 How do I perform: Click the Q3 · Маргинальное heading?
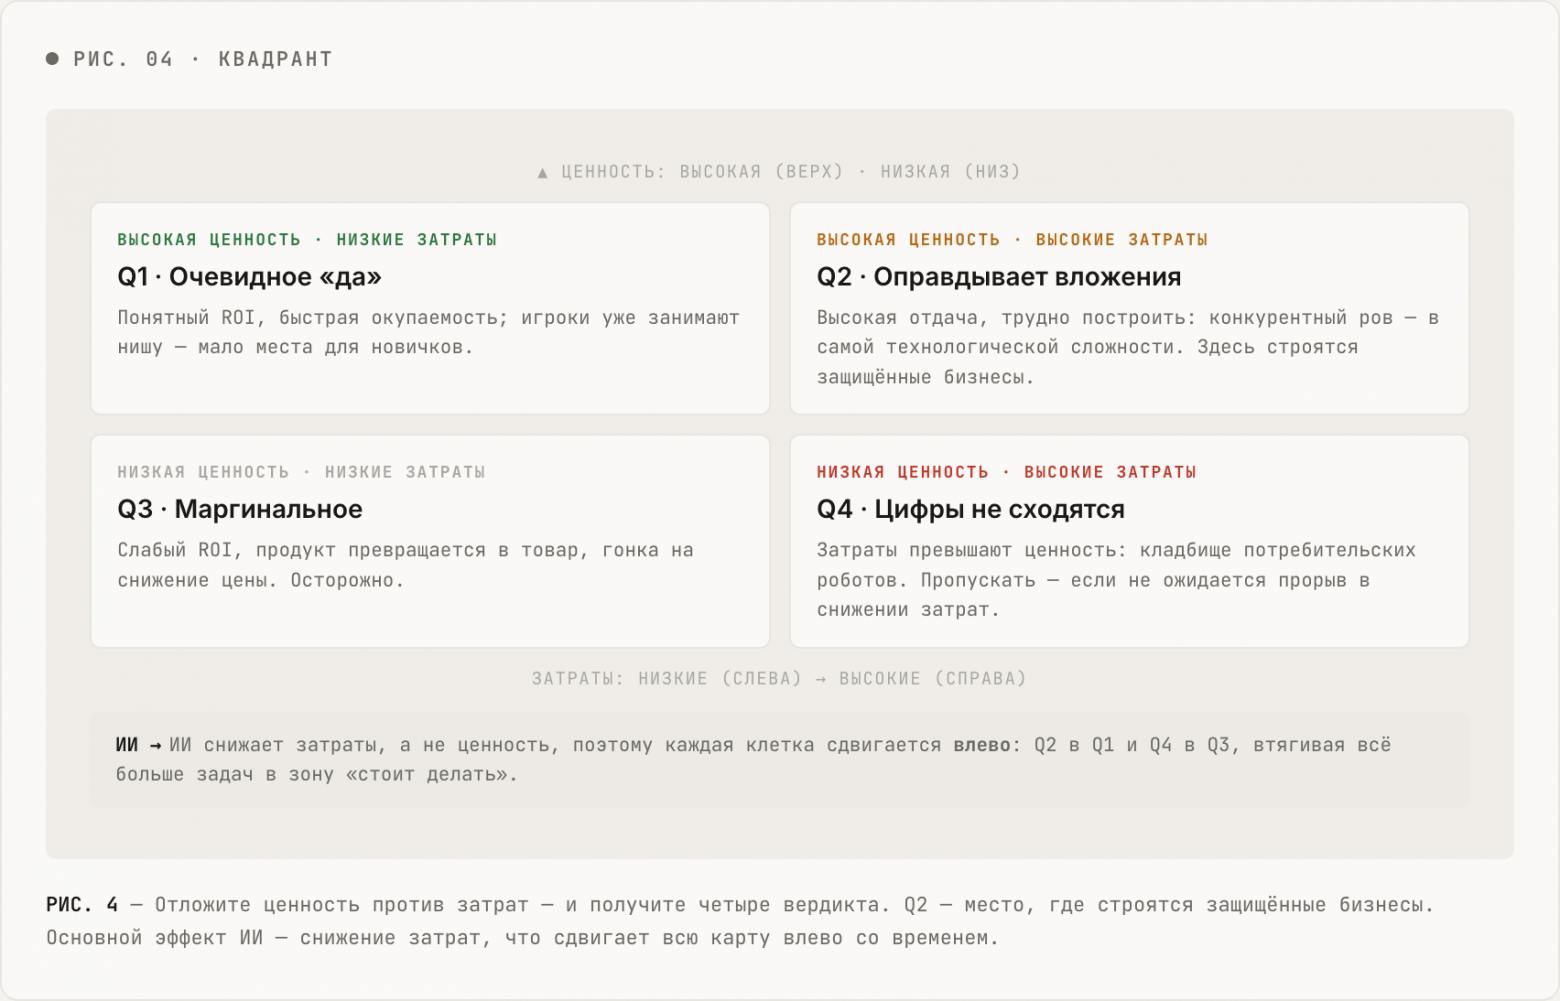[240, 509]
